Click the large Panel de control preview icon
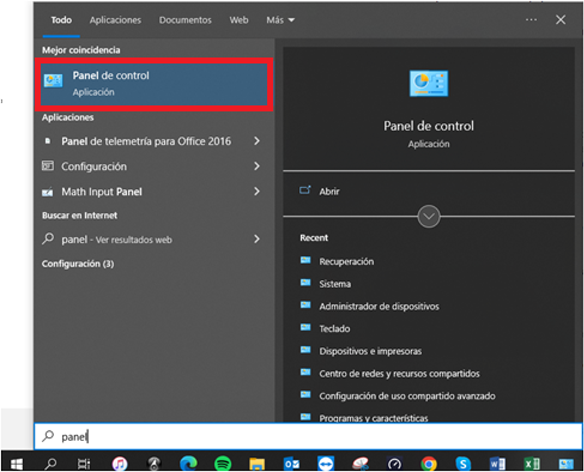This screenshot has width=584, height=472. tap(429, 83)
